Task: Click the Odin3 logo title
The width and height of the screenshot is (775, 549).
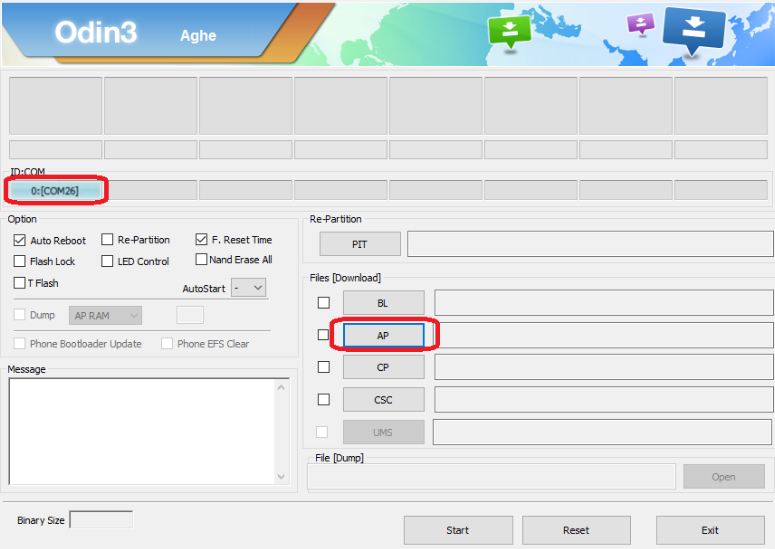Action: click(x=95, y=33)
